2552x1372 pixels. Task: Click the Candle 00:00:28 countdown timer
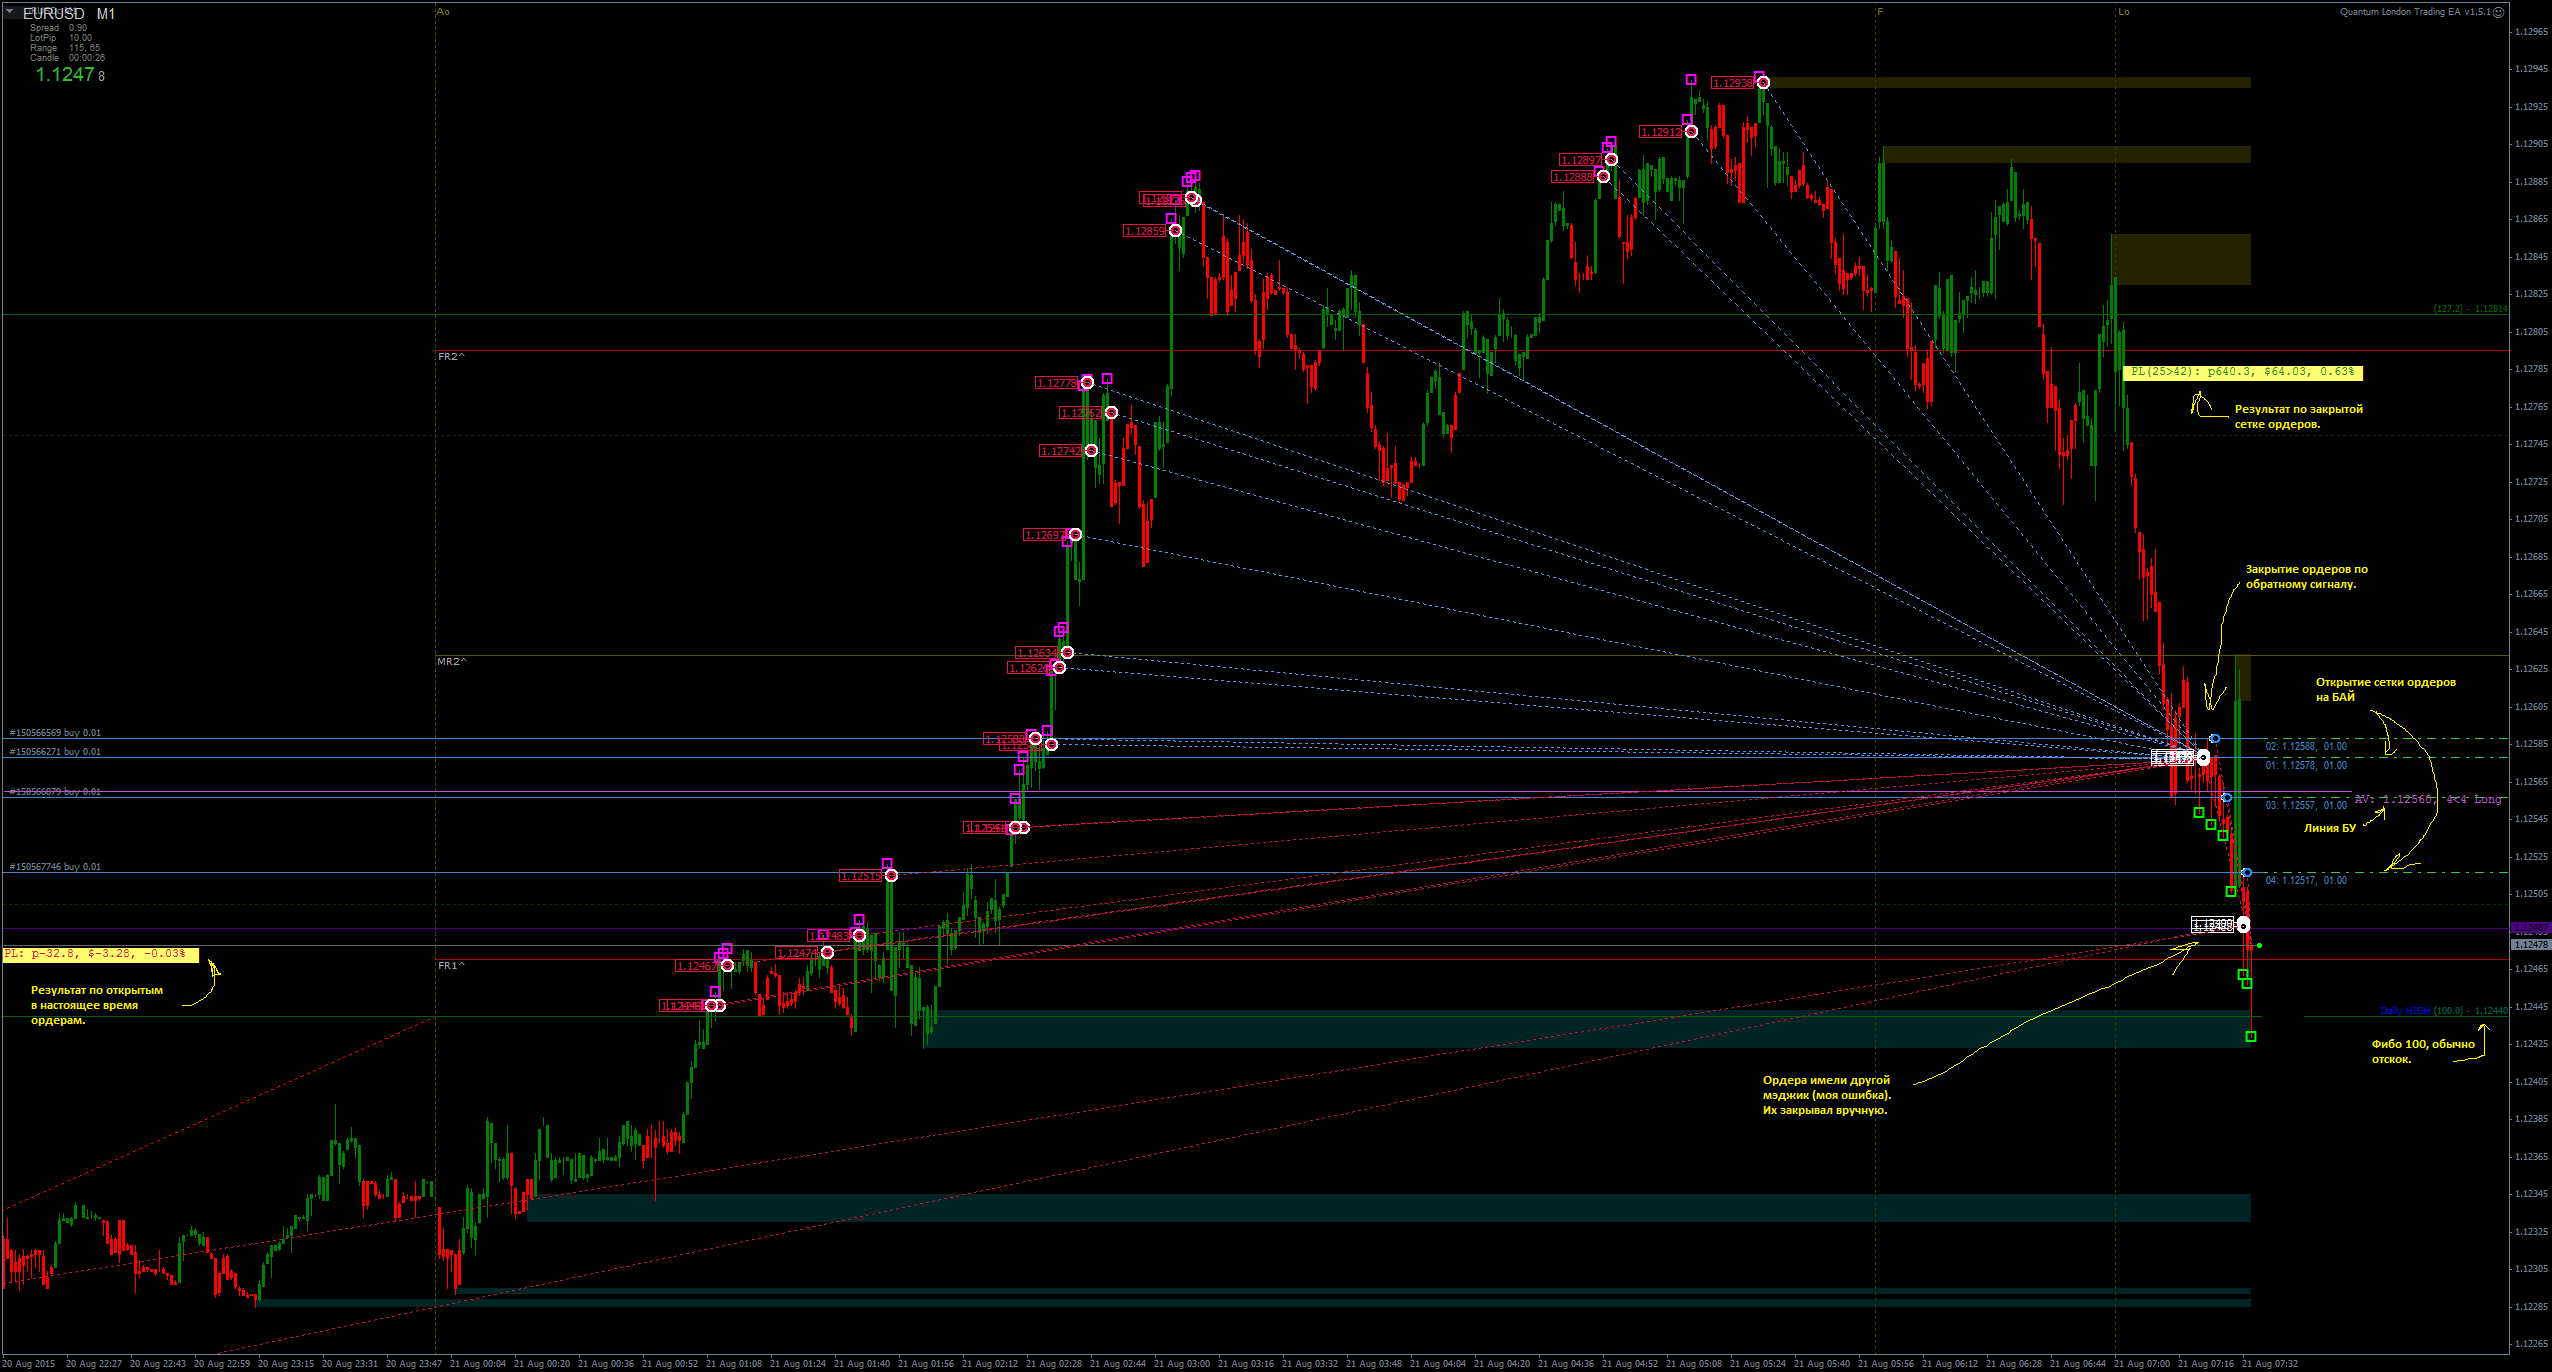coord(67,58)
